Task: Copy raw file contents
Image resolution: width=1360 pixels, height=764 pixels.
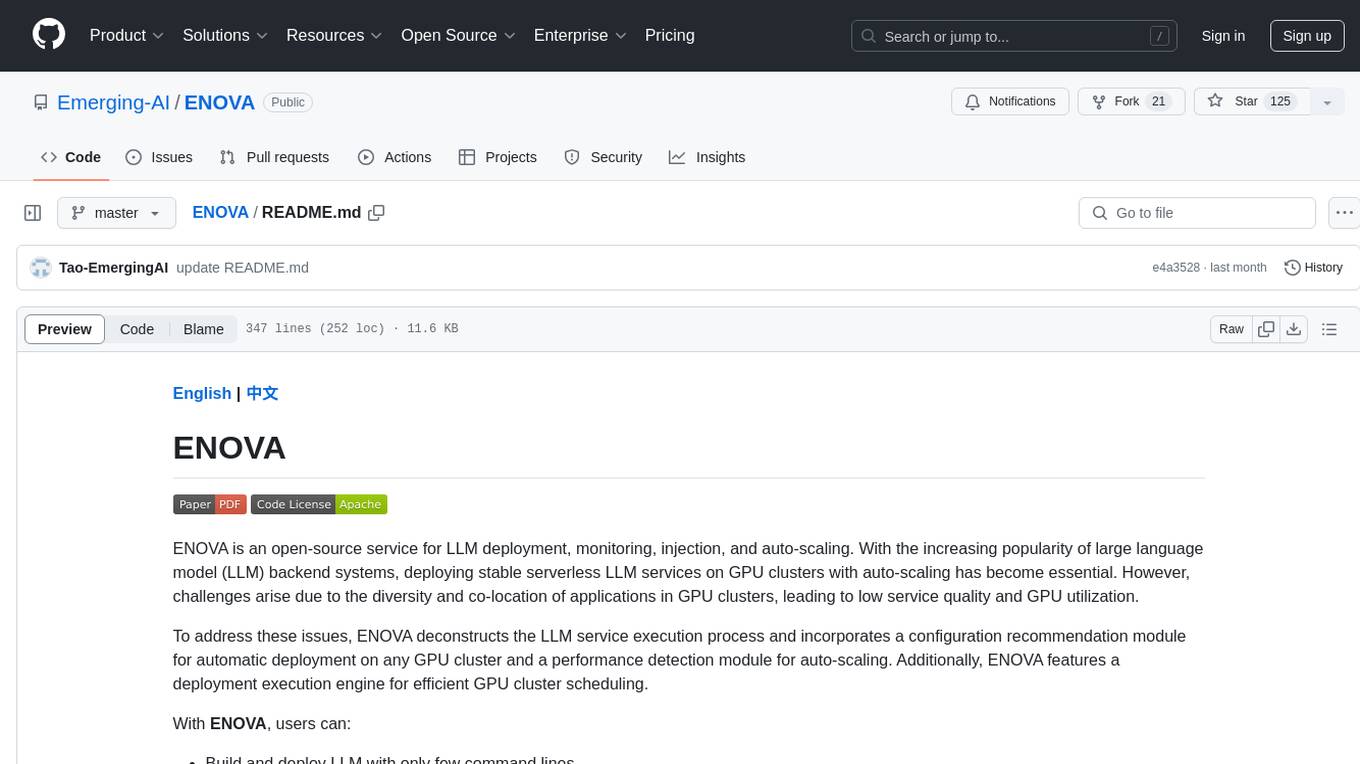Action: pos(1266,329)
